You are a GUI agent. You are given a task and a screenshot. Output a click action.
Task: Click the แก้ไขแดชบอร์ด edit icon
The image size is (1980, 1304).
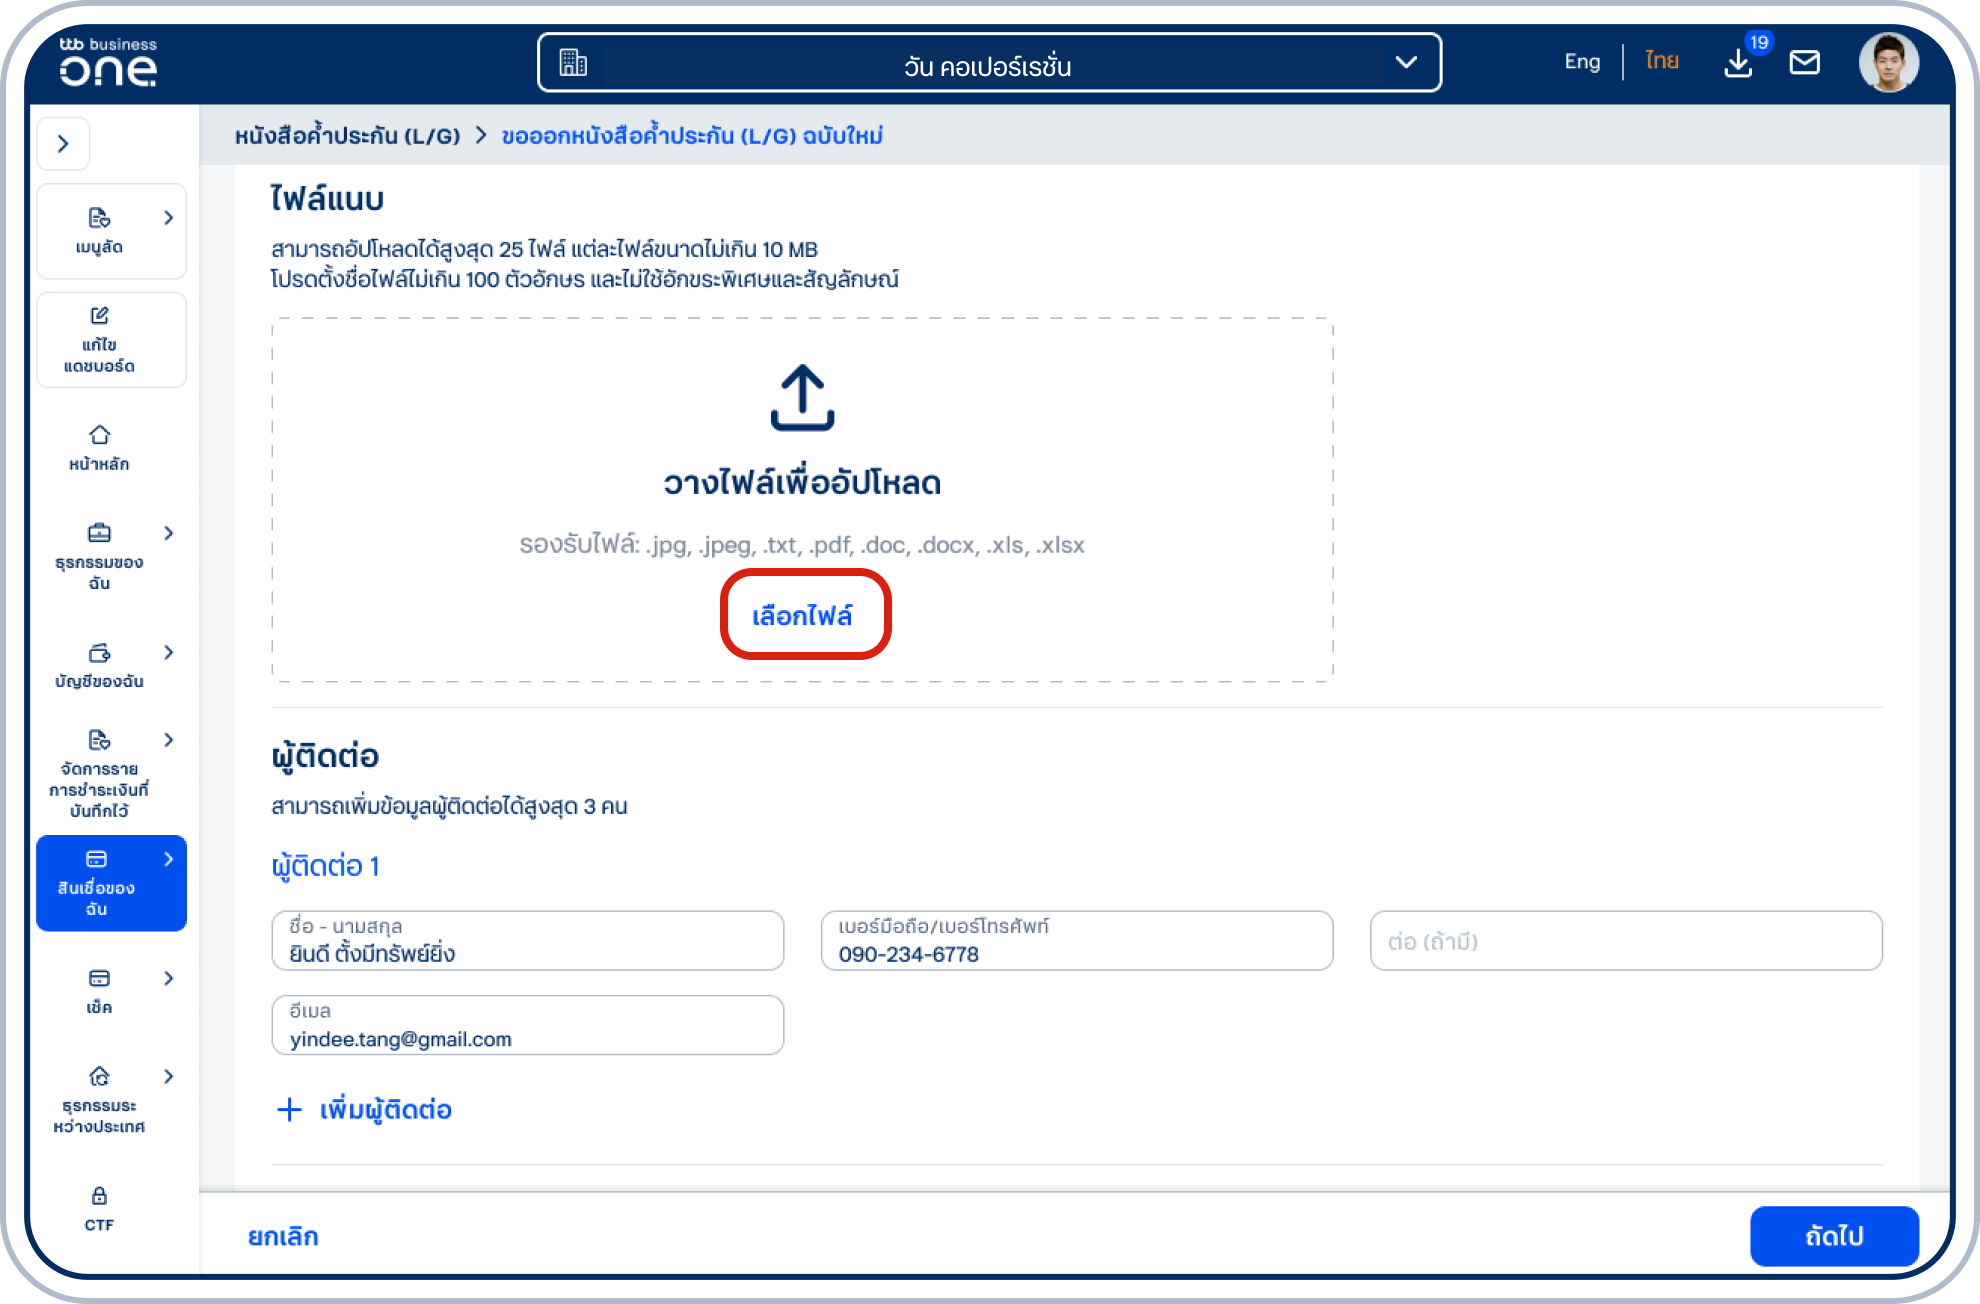click(x=99, y=316)
